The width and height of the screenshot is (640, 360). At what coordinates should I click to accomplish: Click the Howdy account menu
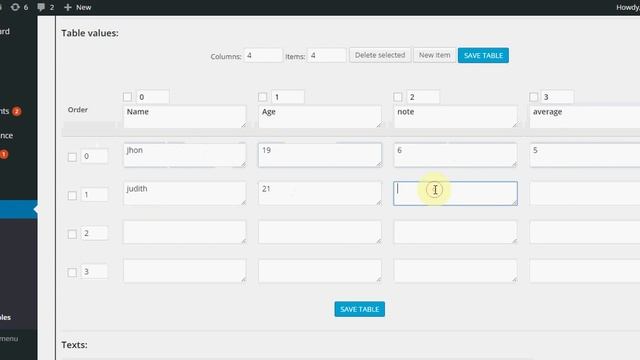628,7
